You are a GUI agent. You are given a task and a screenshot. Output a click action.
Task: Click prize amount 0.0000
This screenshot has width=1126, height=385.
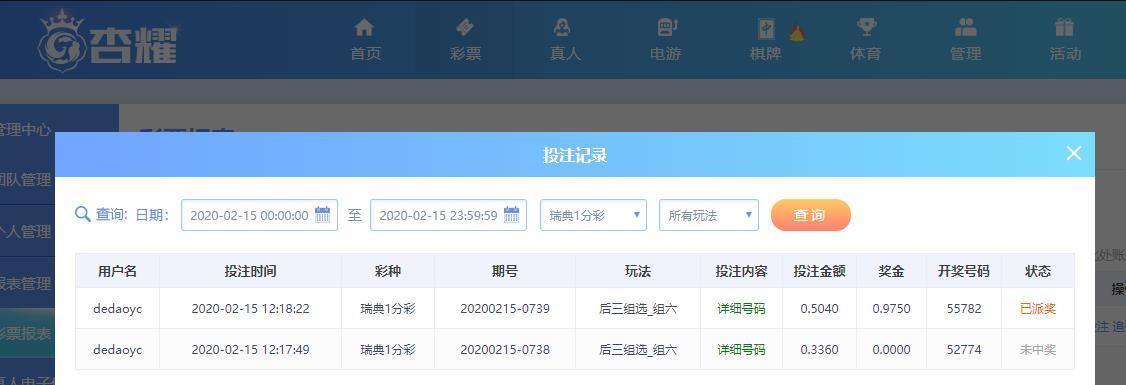[x=891, y=350]
